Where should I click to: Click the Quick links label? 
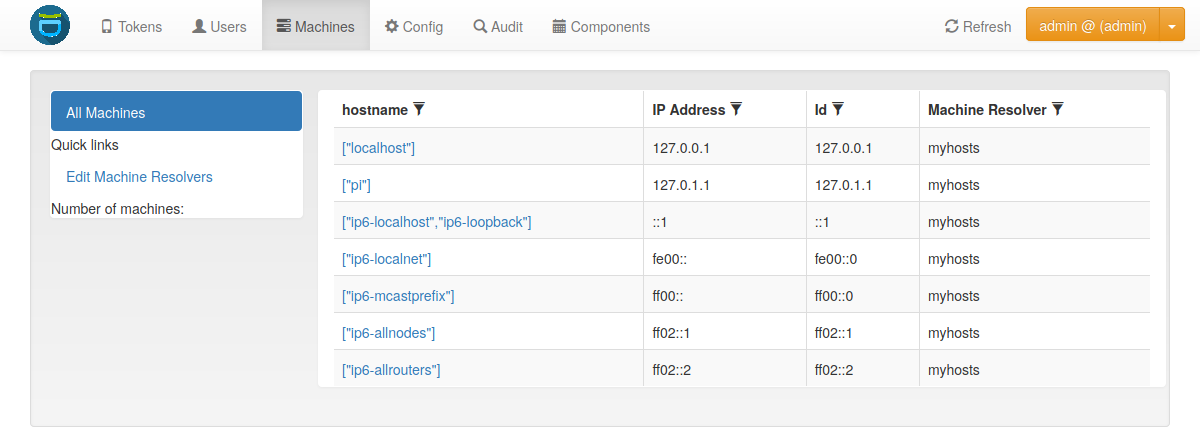(x=85, y=145)
